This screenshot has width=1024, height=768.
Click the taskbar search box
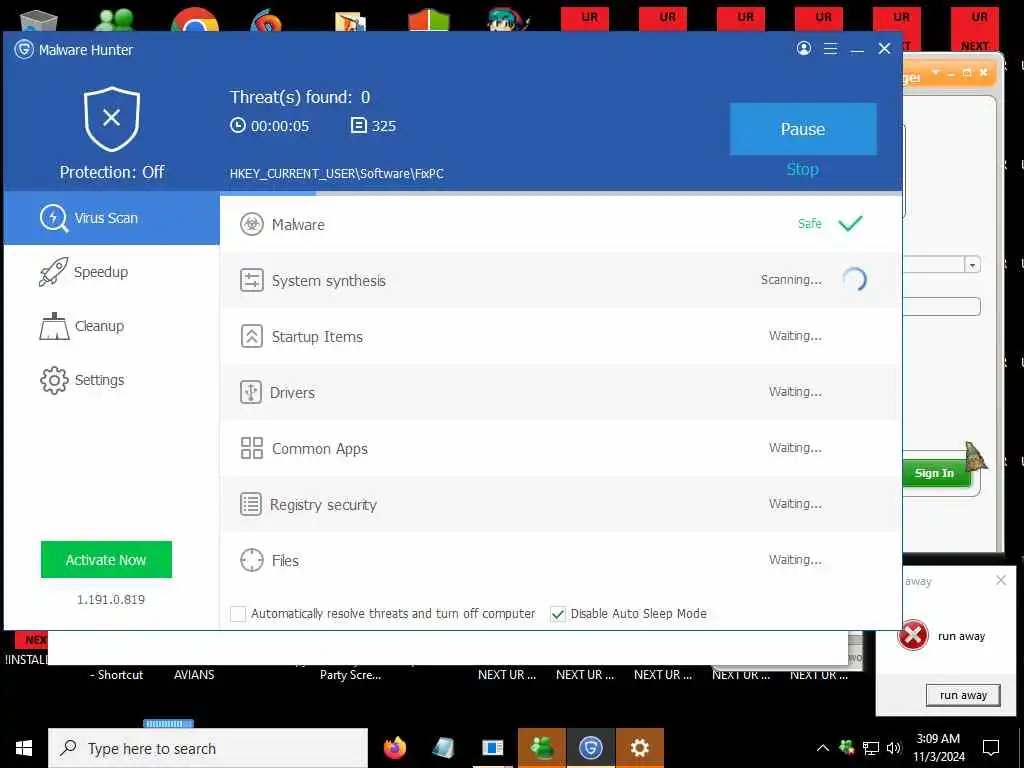click(208, 748)
